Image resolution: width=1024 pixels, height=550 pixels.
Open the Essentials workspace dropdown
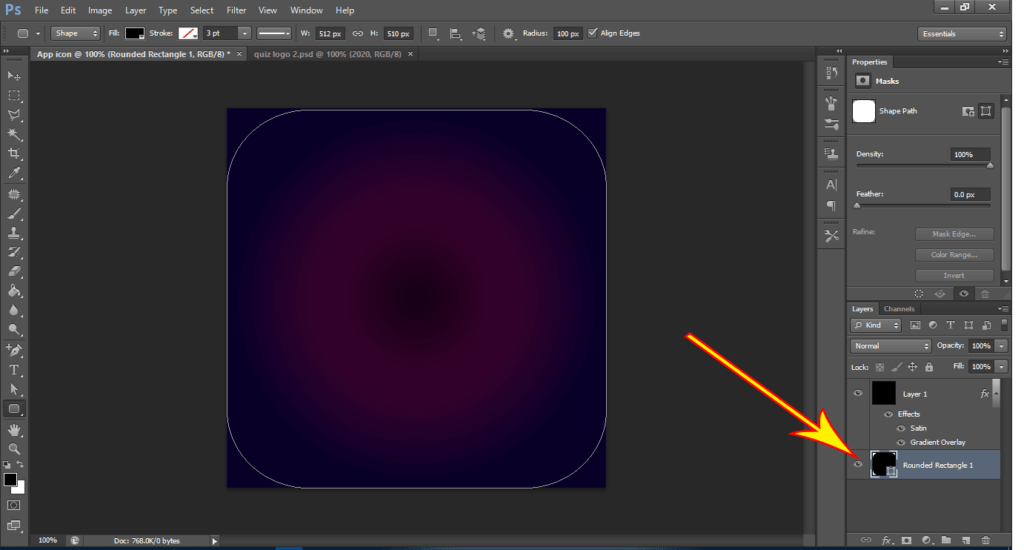pos(961,34)
